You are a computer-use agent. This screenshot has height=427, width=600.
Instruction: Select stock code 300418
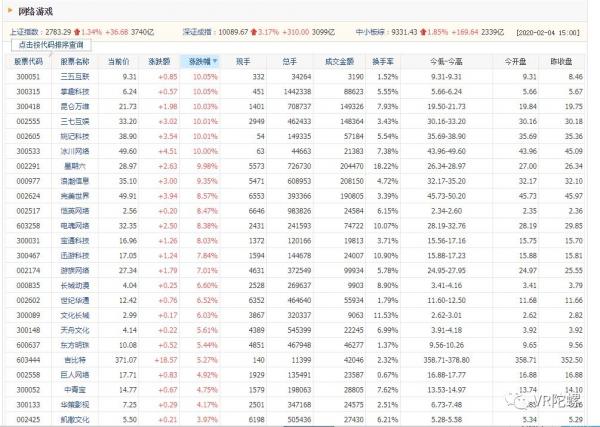(28, 107)
